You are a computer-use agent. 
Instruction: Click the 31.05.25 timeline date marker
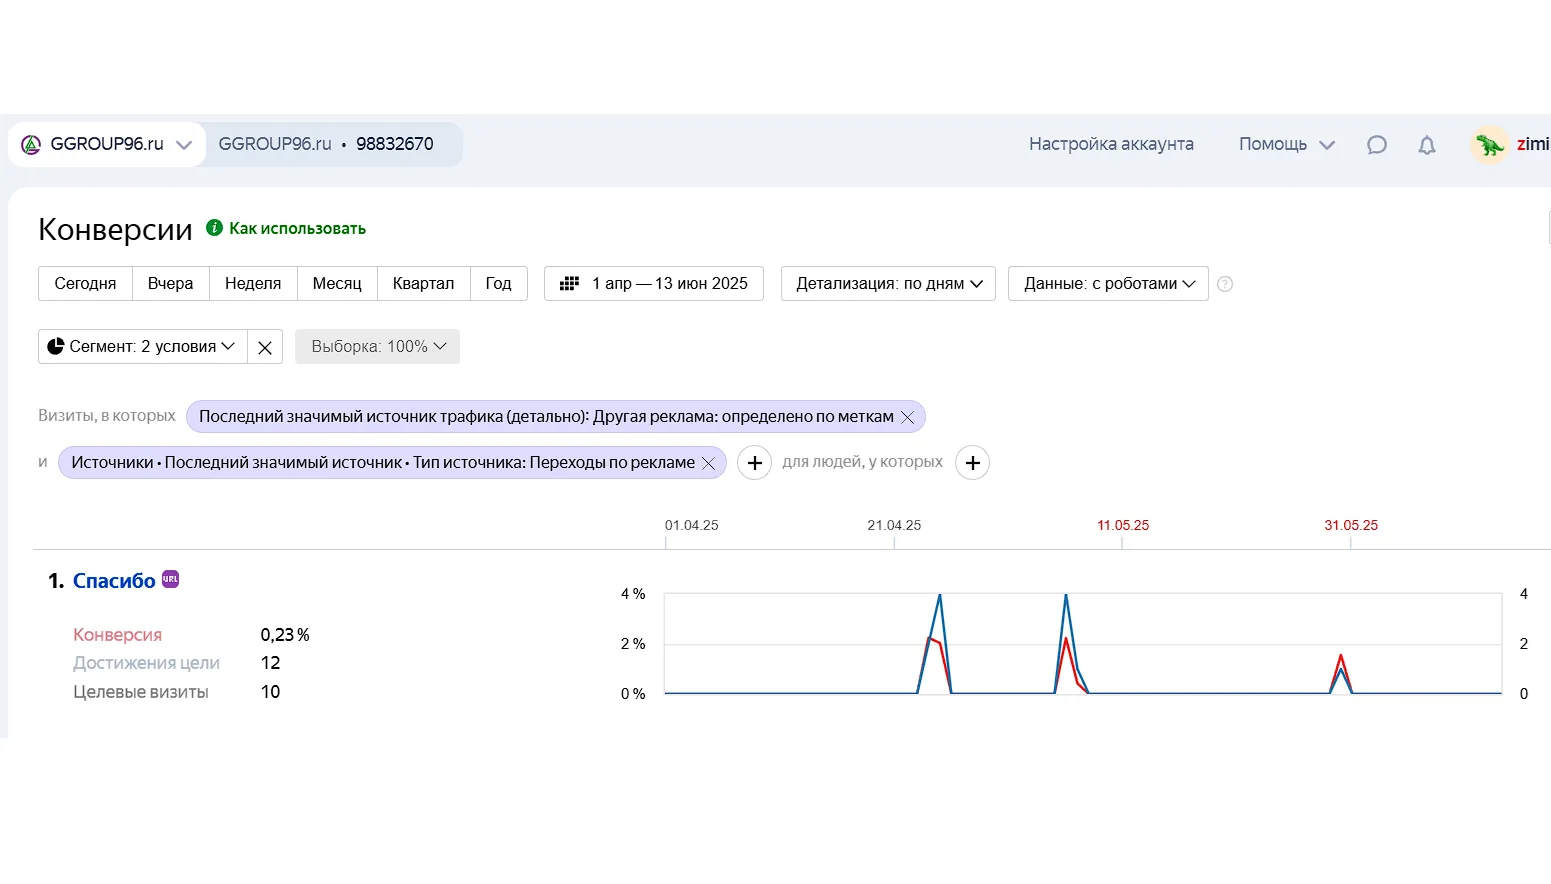point(1351,525)
